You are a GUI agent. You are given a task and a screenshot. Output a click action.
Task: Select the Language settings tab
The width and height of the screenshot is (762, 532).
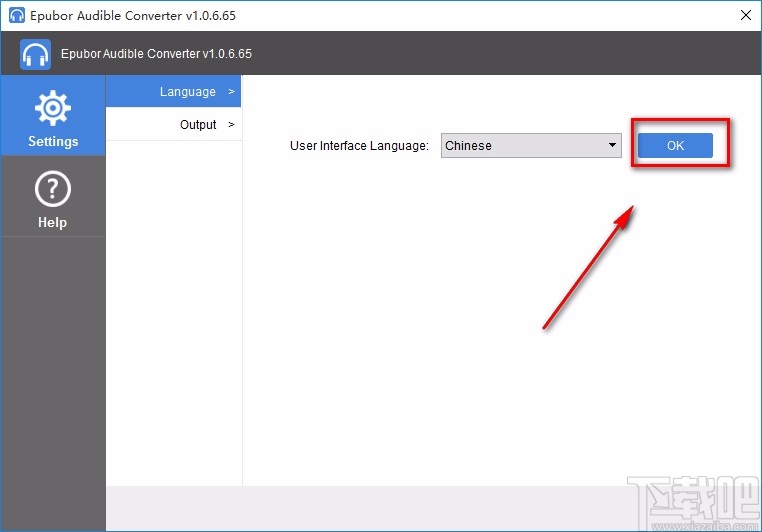(173, 91)
